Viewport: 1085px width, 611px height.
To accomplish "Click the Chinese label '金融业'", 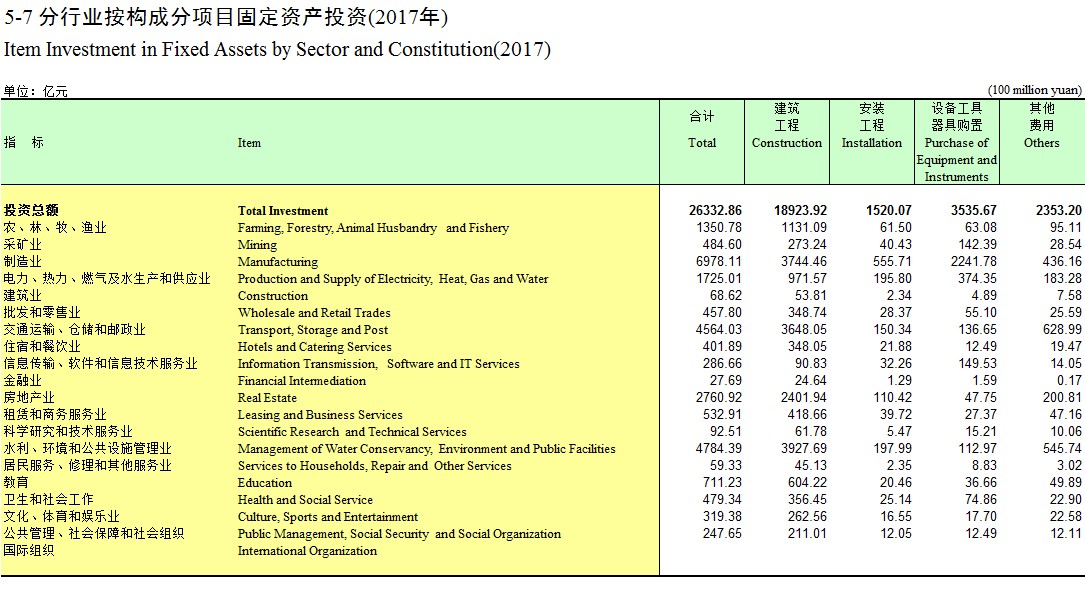I will pos(22,381).
